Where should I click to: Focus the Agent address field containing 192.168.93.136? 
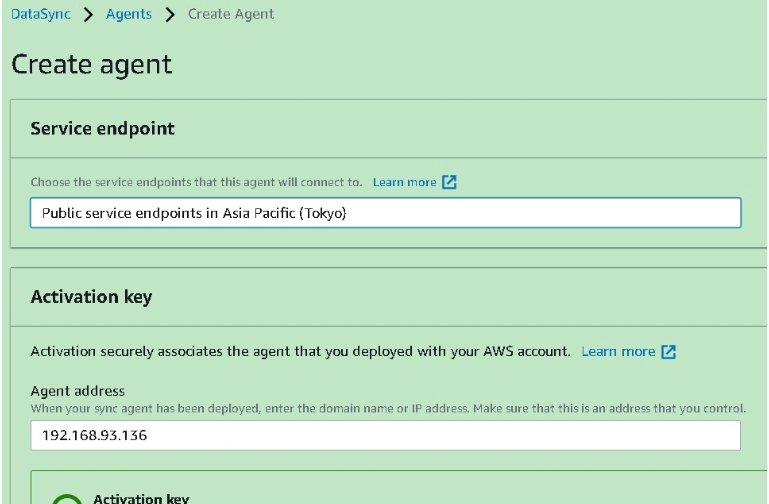pos(385,435)
